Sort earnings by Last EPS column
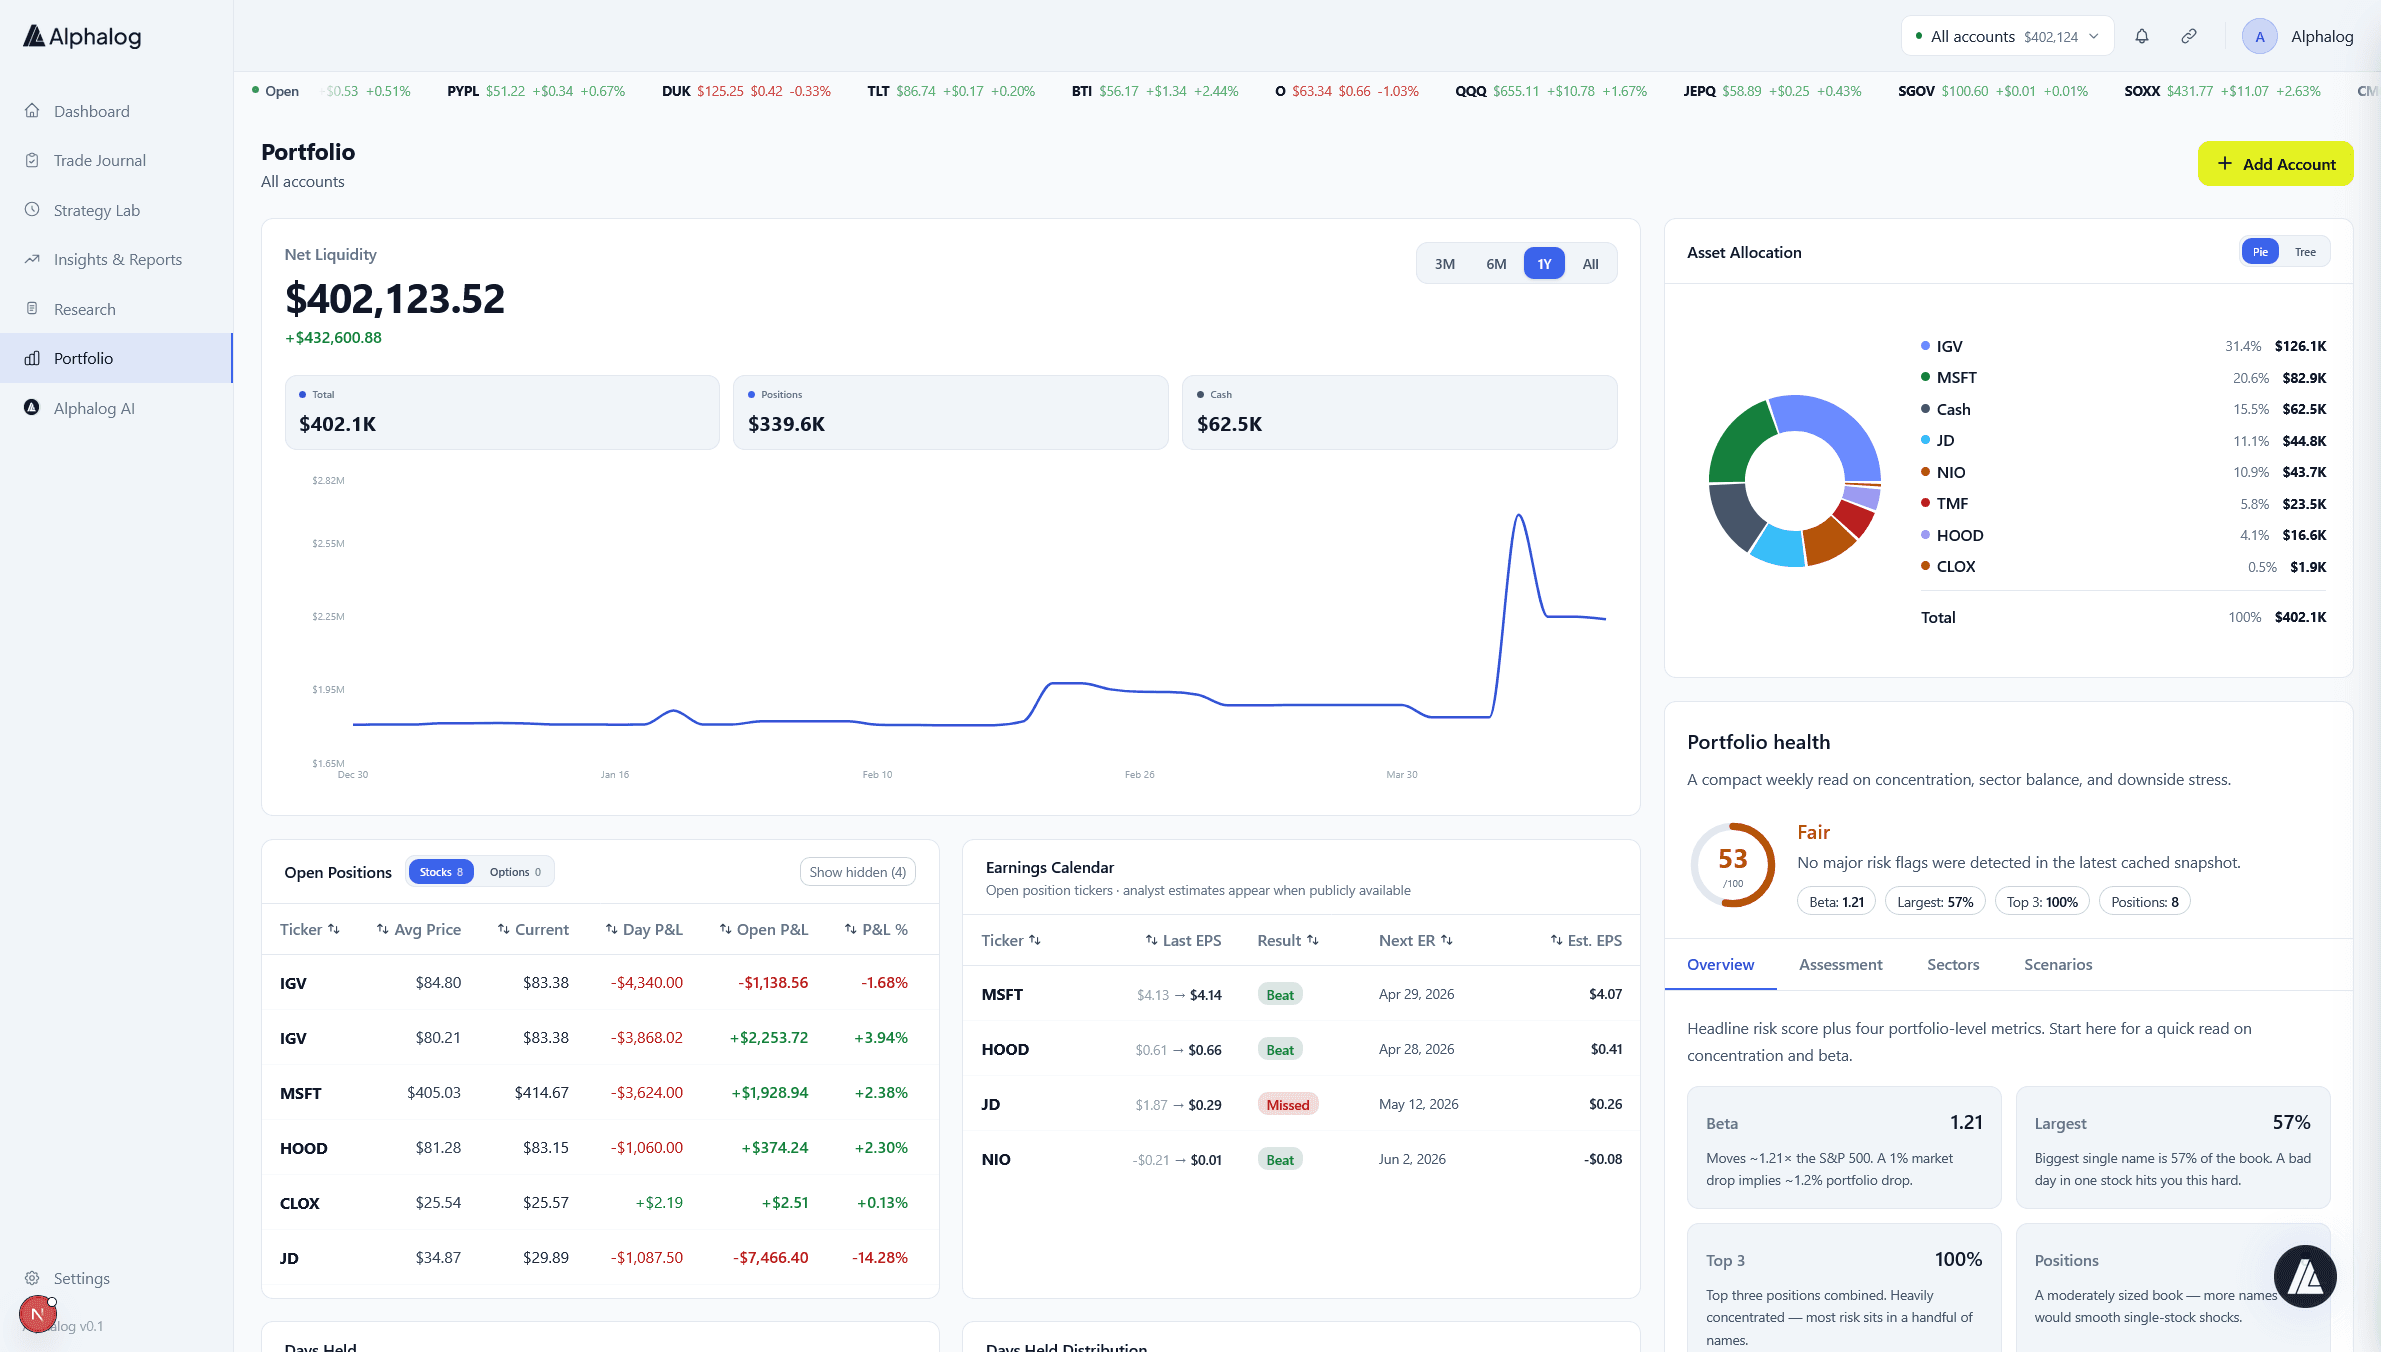 tap(1183, 940)
